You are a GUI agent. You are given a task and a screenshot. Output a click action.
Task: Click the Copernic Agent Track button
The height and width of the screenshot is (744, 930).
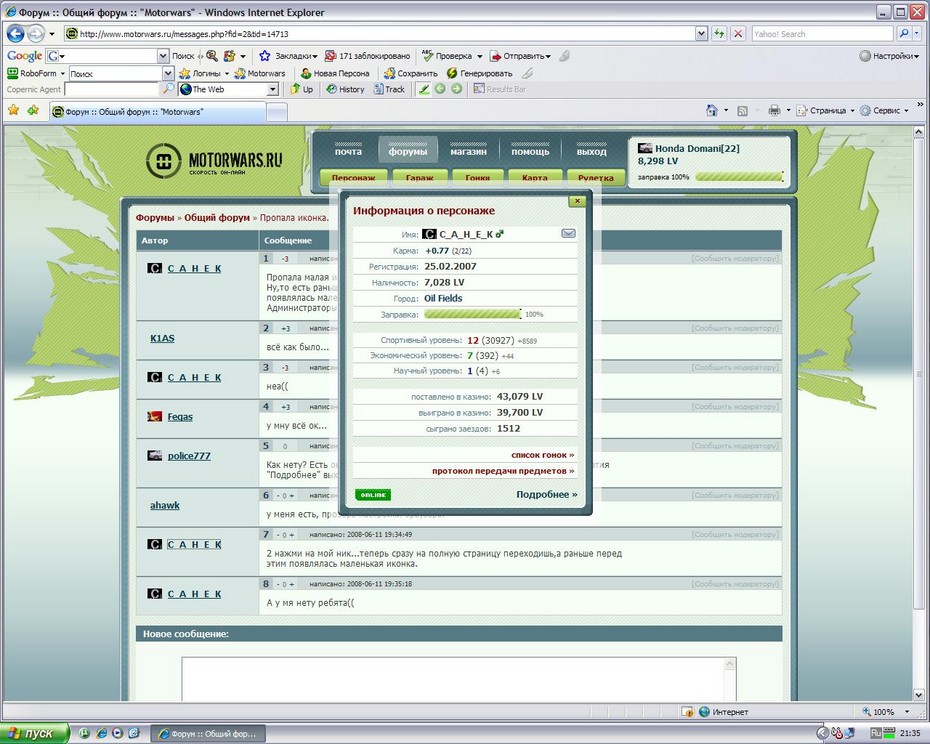pyautogui.click(x=389, y=89)
